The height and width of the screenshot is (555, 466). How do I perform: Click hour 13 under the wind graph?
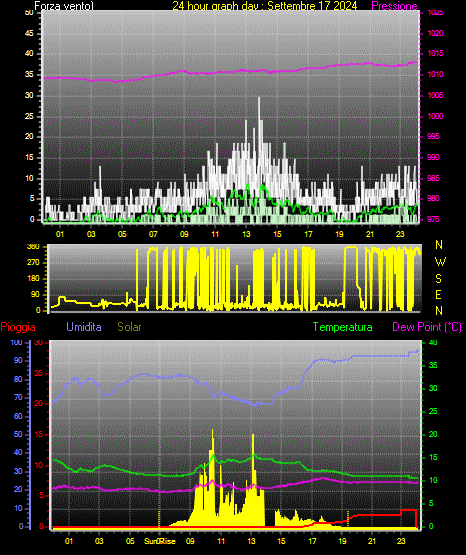(246, 234)
